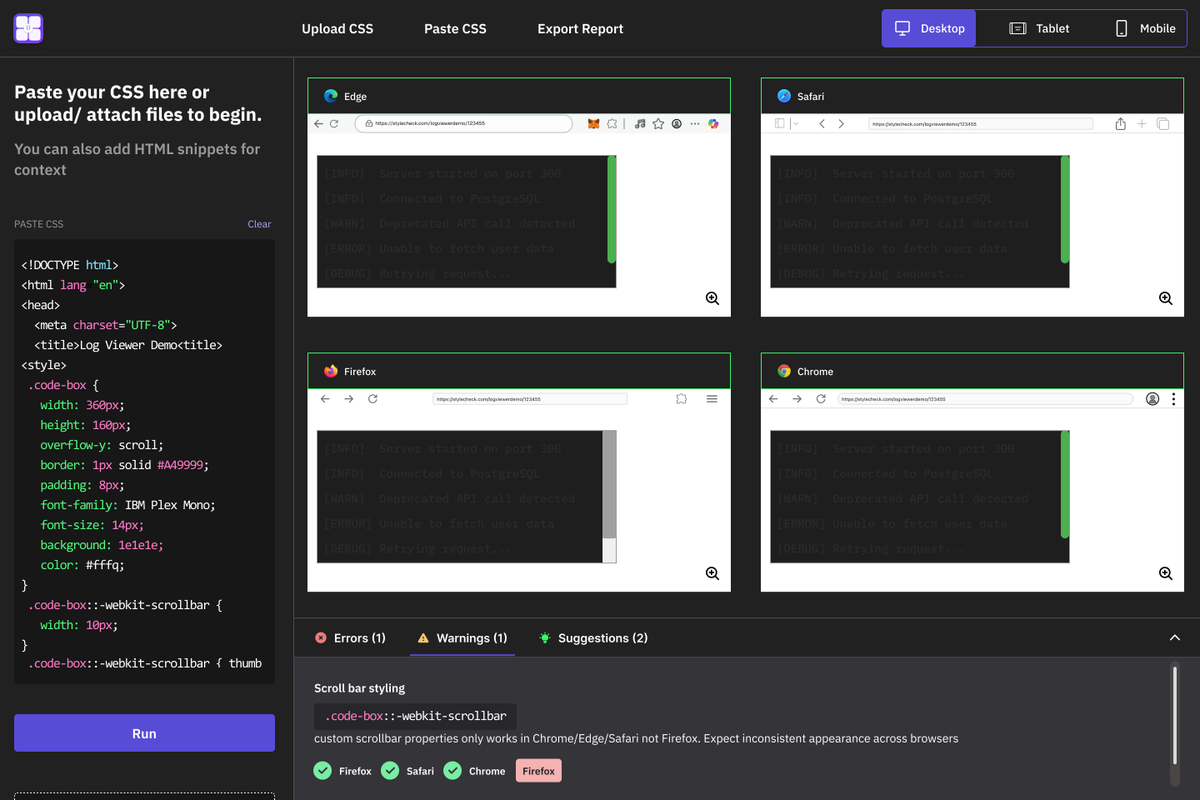Image resolution: width=1200 pixels, height=800 pixels.
Task: Click back arrow in Chrome preview
Action: click(773, 399)
